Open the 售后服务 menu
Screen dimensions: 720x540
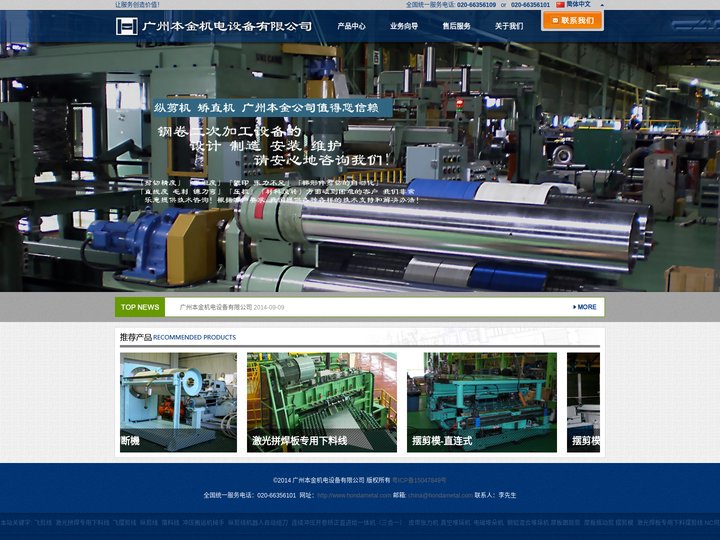456,26
